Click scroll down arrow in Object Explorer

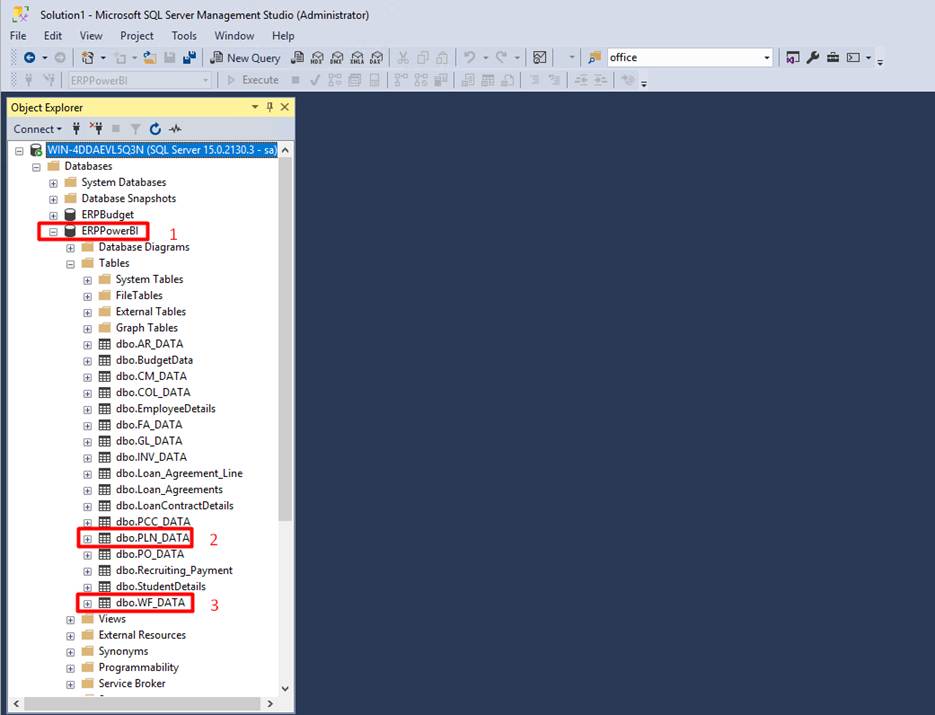[x=285, y=688]
